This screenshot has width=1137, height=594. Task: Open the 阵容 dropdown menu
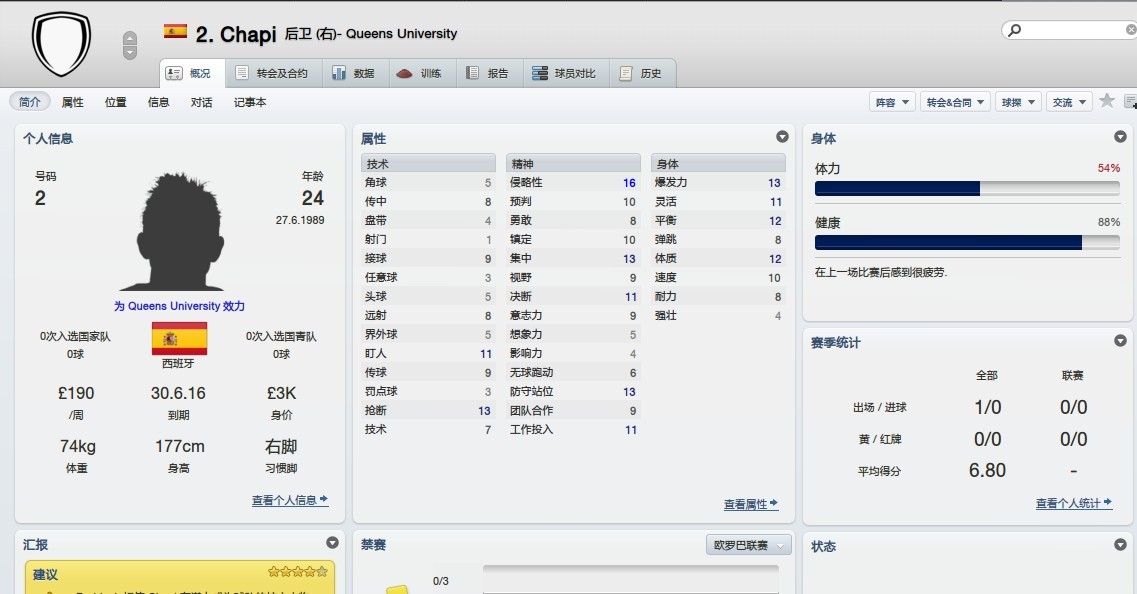click(x=893, y=102)
